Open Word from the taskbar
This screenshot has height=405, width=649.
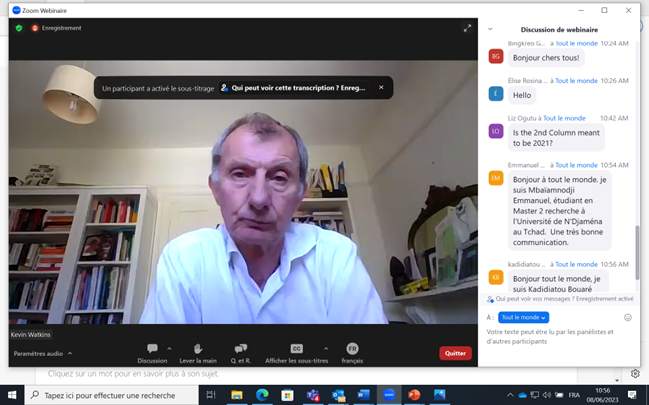tap(363, 395)
